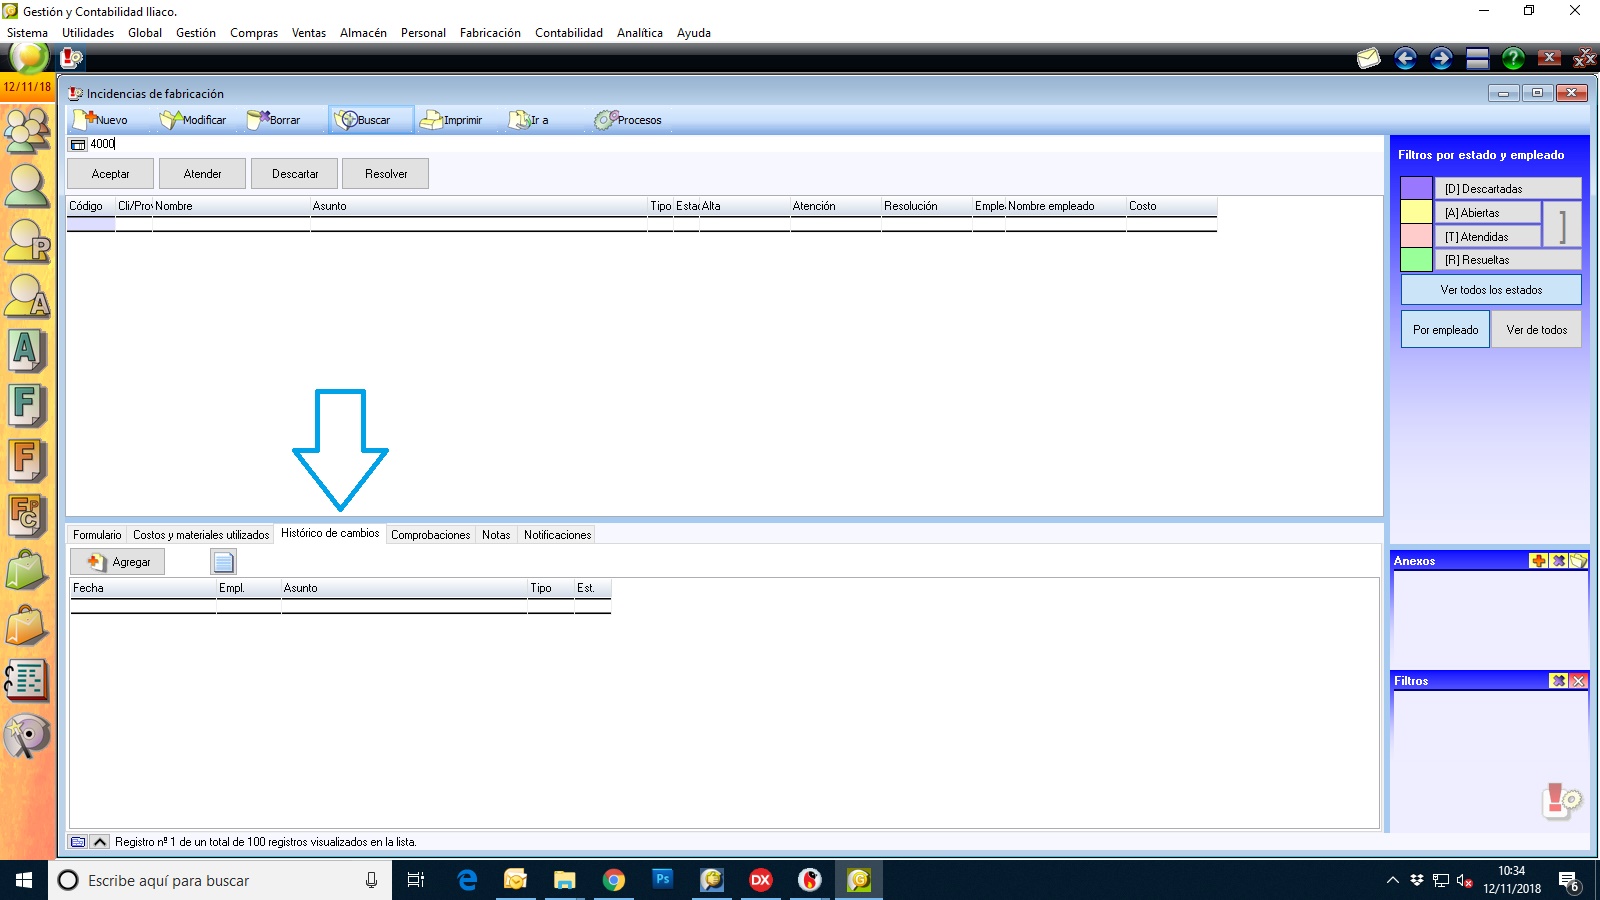Click the green Resueltas color swatch
This screenshot has height=900, width=1600.
[x=1416, y=260]
